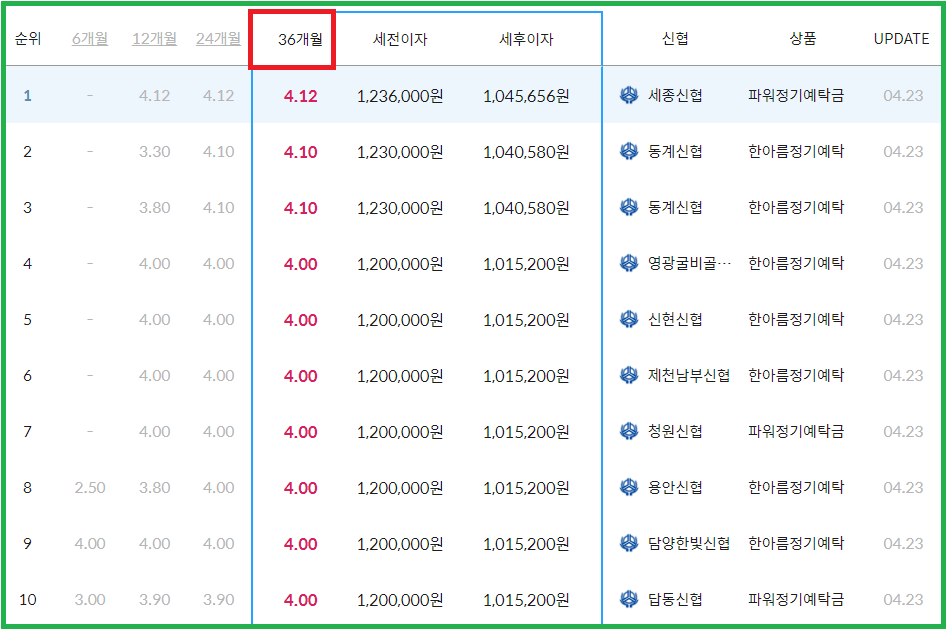Click the 제천남부신협 emblem icon
948x630 pixels.
pyautogui.click(x=631, y=373)
